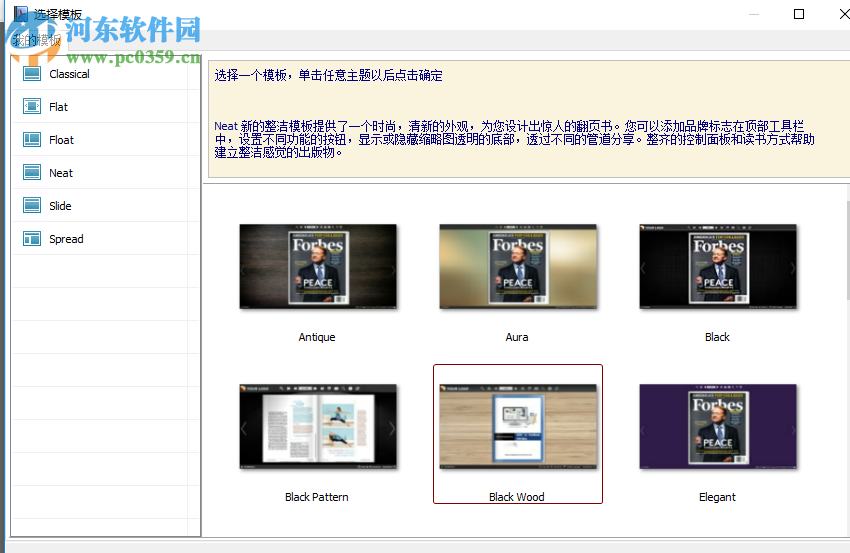Screen dimensions: 850x553
Task: Select the Flat label in template list
Action: click(59, 107)
